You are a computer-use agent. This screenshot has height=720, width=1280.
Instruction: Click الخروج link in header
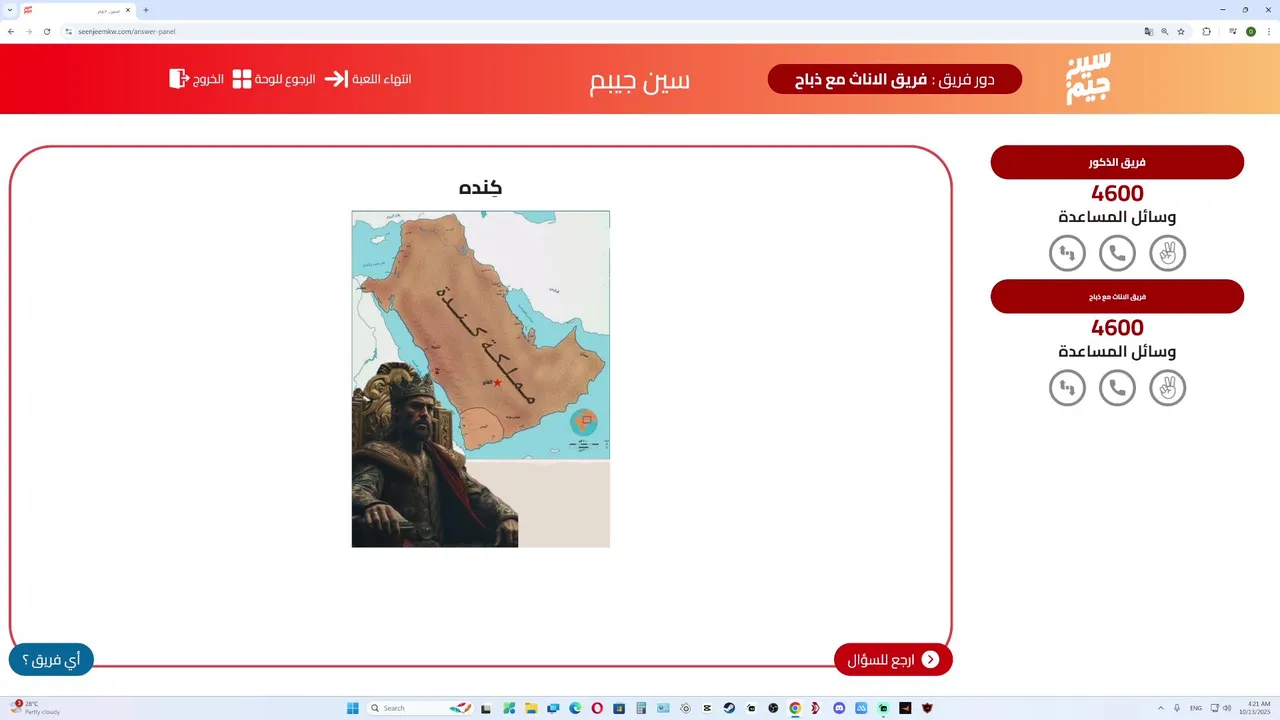(209, 78)
